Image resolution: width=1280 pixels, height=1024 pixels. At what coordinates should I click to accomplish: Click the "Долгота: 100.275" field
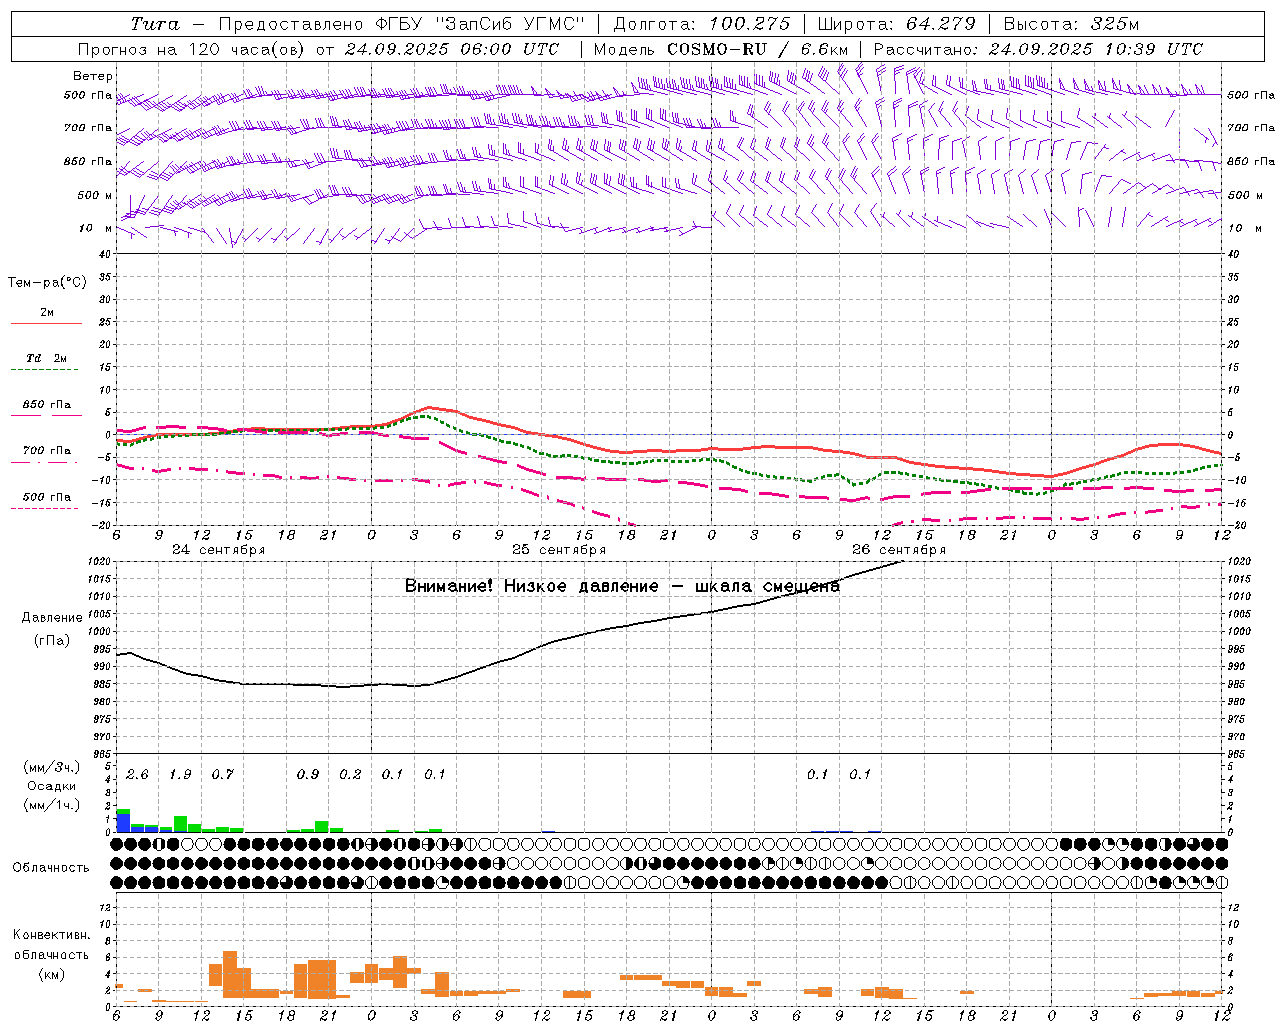[701, 24]
